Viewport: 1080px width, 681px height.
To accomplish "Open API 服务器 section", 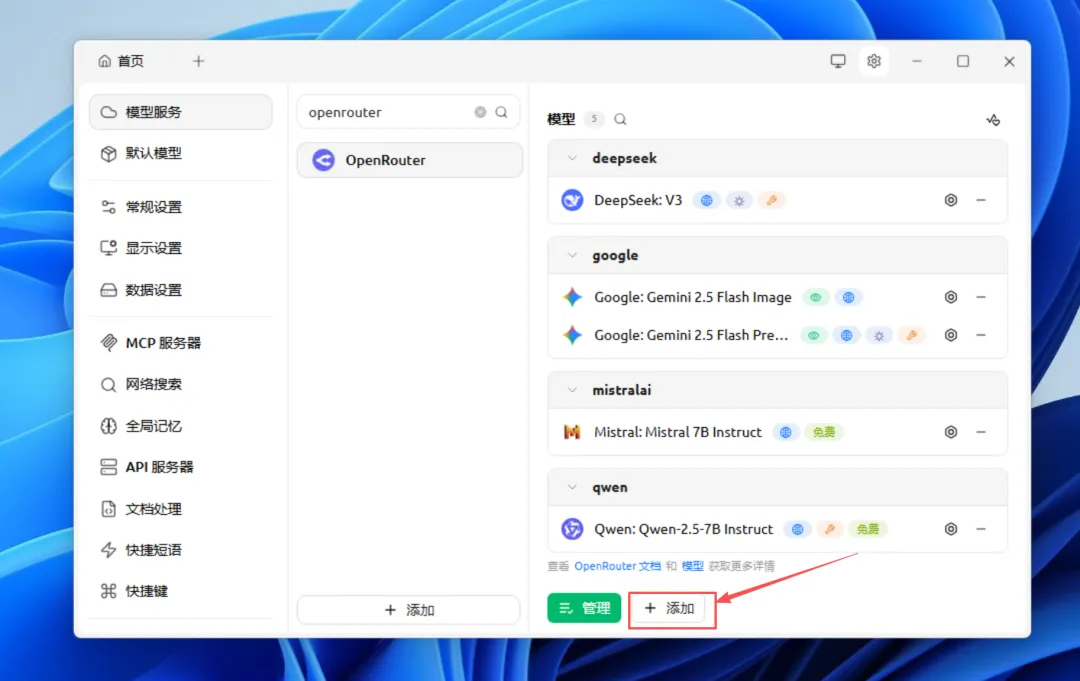I will click(180, 467).
